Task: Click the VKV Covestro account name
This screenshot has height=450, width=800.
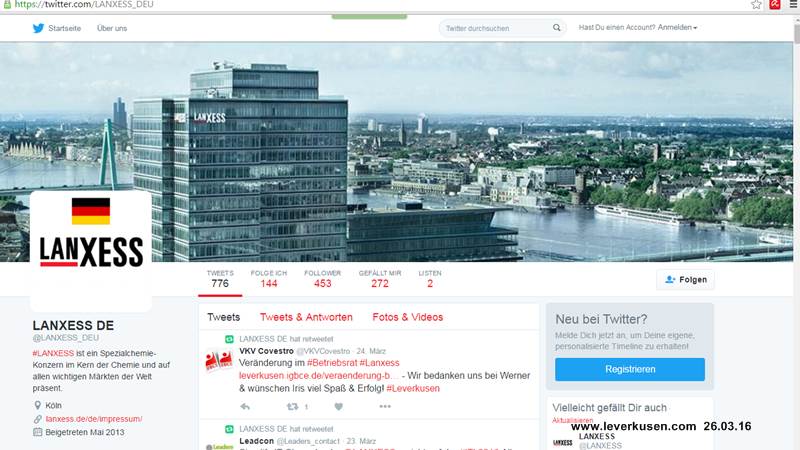Action: pos(266,351)
